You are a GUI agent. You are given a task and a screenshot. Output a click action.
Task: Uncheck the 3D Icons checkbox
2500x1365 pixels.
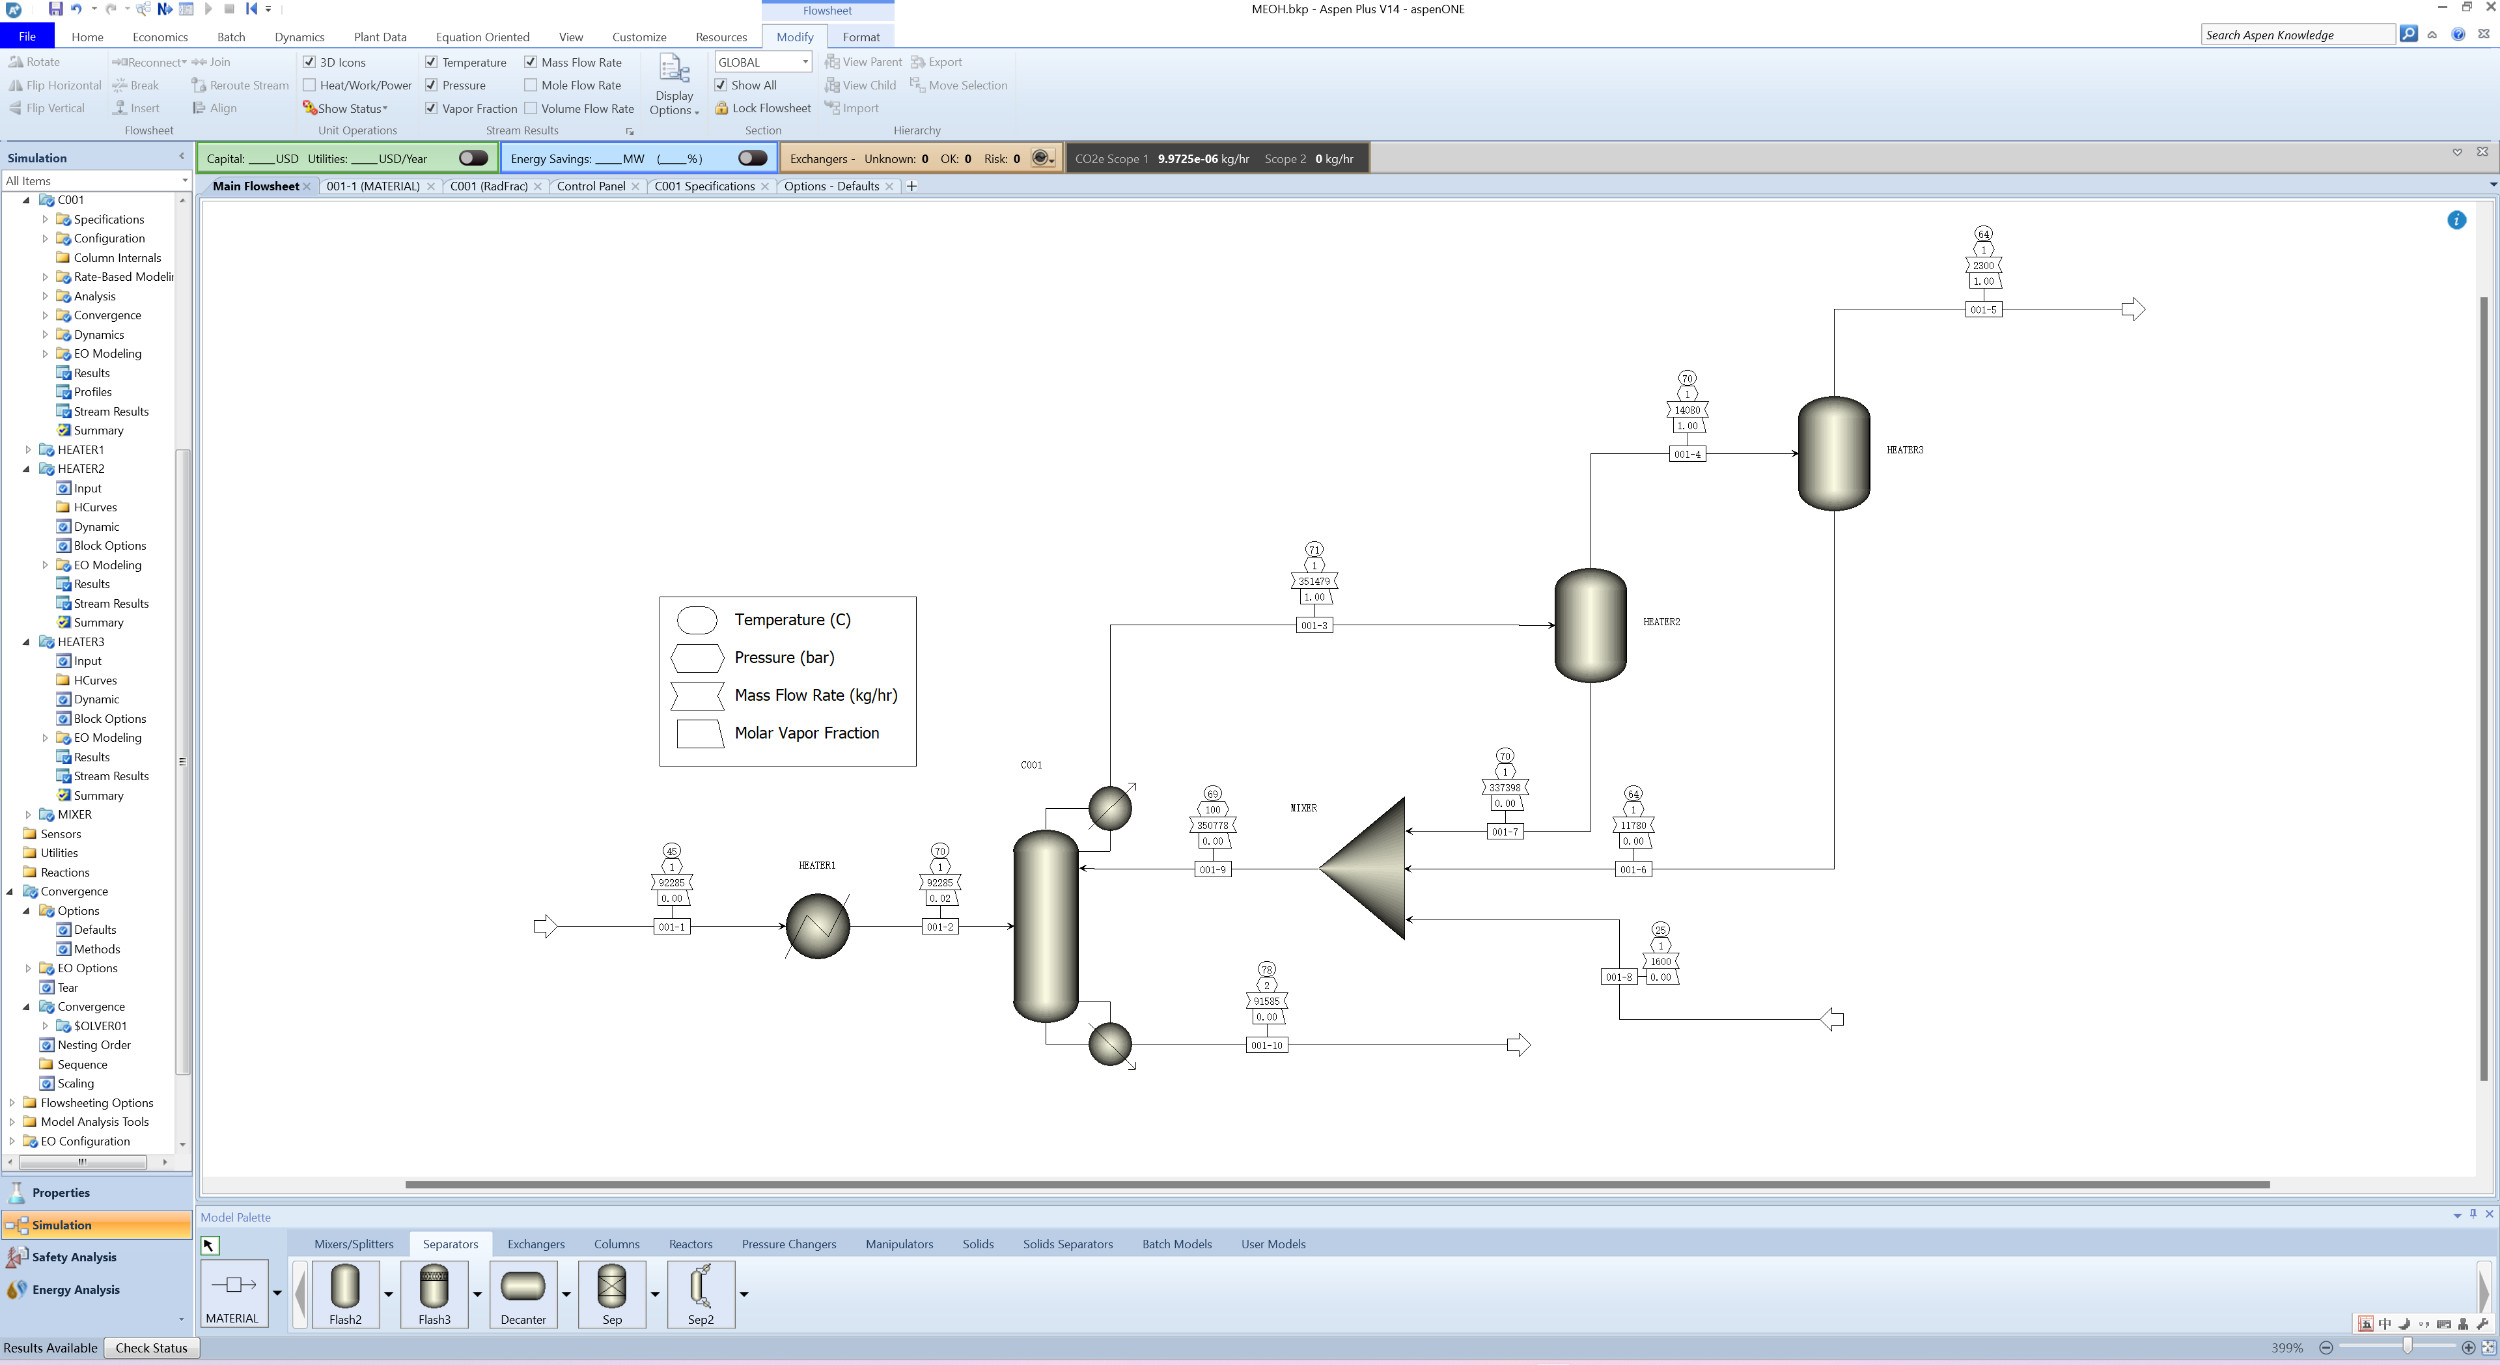click(310, 62)
